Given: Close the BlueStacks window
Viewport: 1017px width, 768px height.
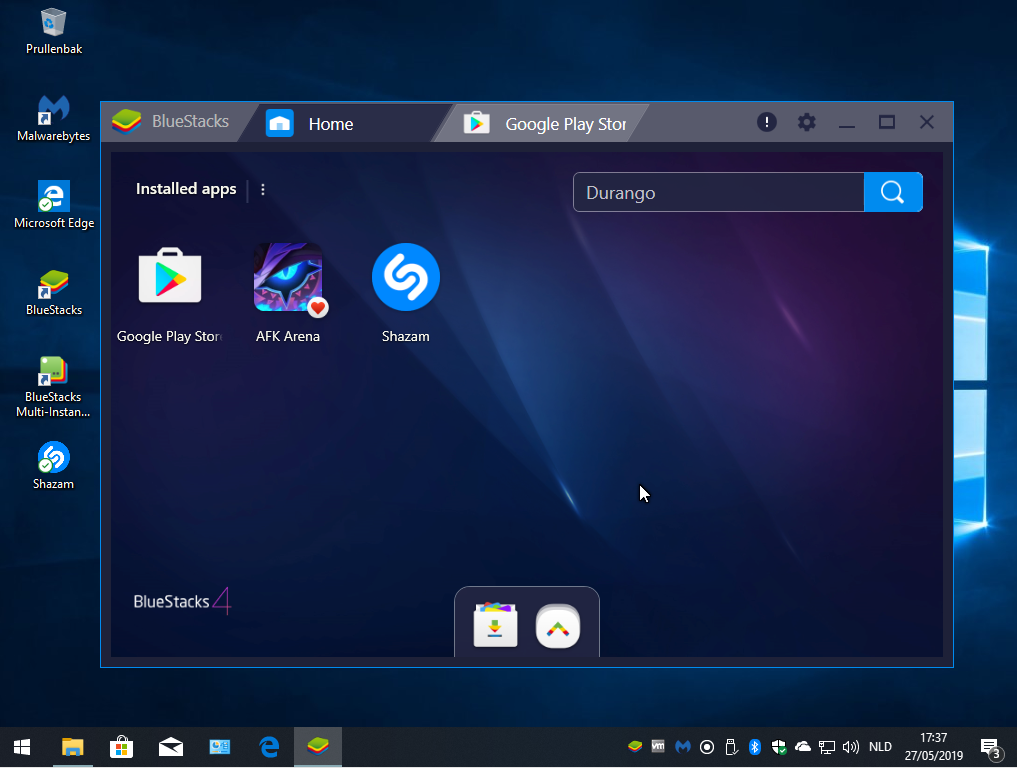Looking at the screenshot, I should click(927, 122).
